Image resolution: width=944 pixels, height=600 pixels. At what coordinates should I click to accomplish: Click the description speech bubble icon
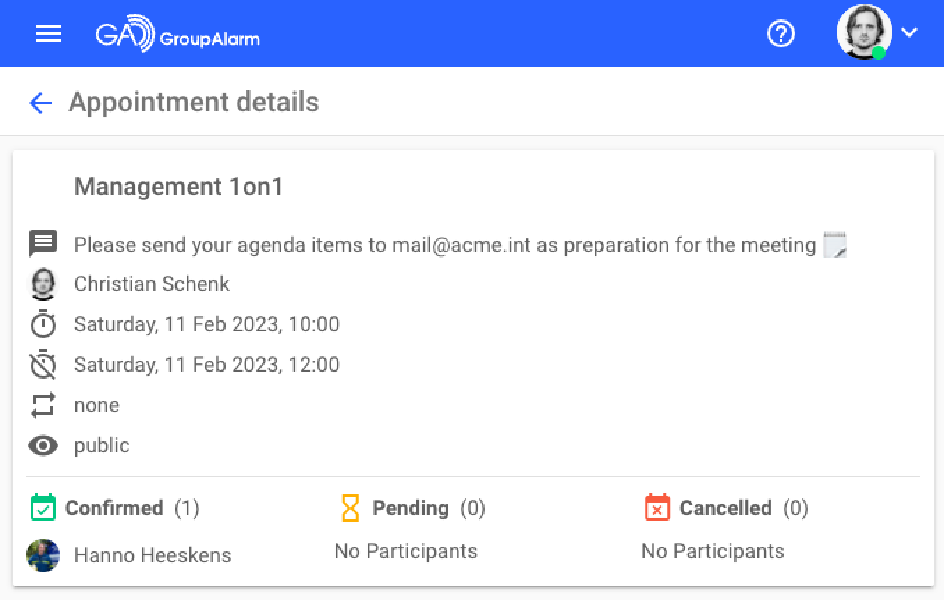tap(43, 244)
